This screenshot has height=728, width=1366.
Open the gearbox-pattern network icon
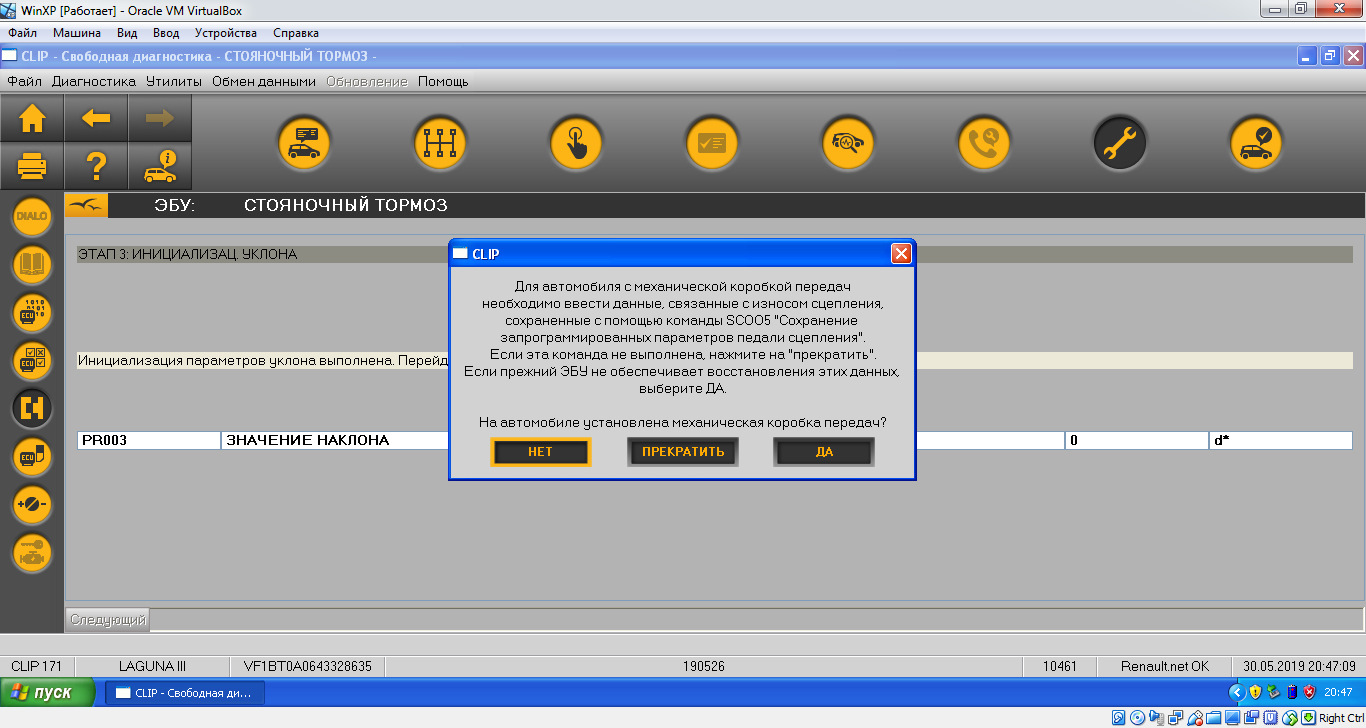point(439,143)
